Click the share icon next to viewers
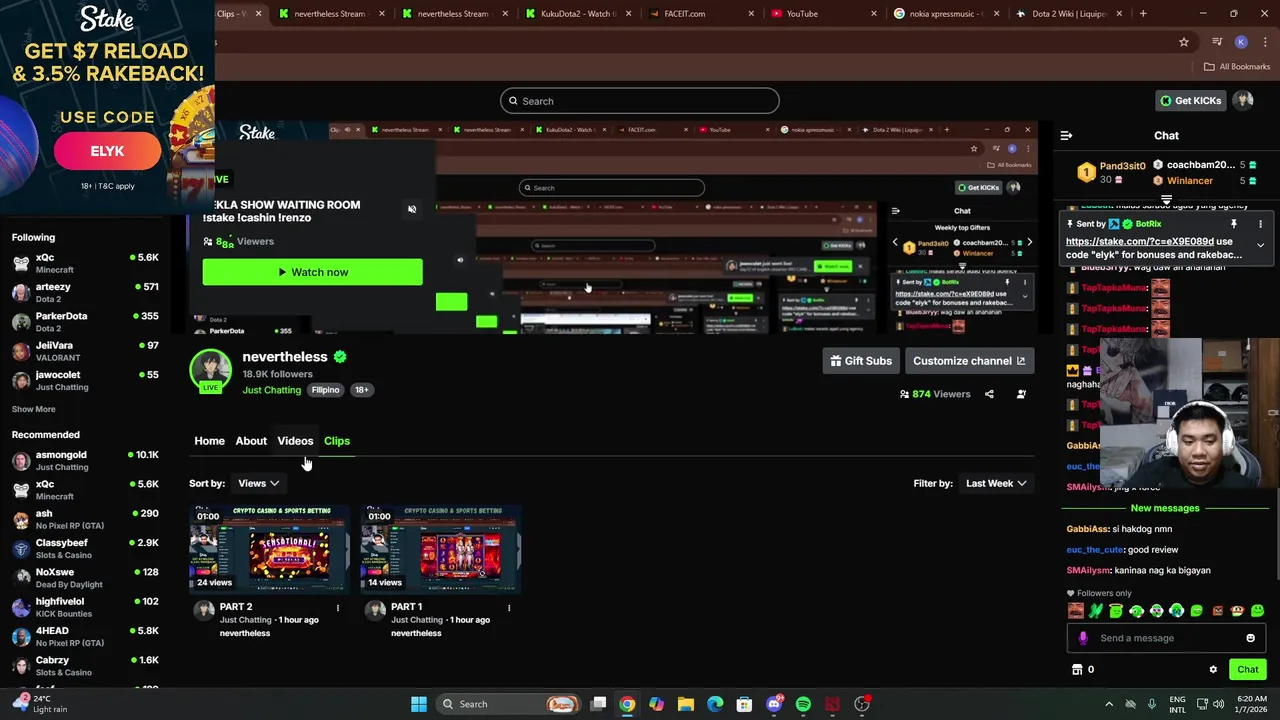 [x=989, y=394]
